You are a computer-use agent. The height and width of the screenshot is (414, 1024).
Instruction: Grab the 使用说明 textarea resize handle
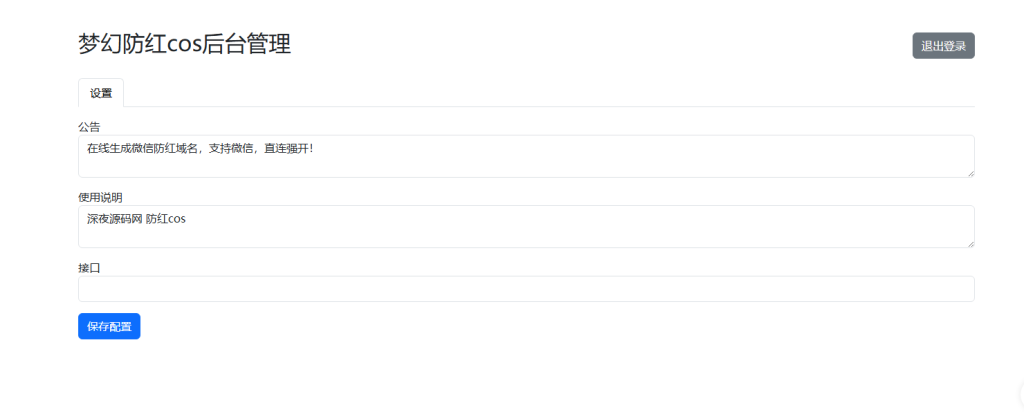pos(970,243)
